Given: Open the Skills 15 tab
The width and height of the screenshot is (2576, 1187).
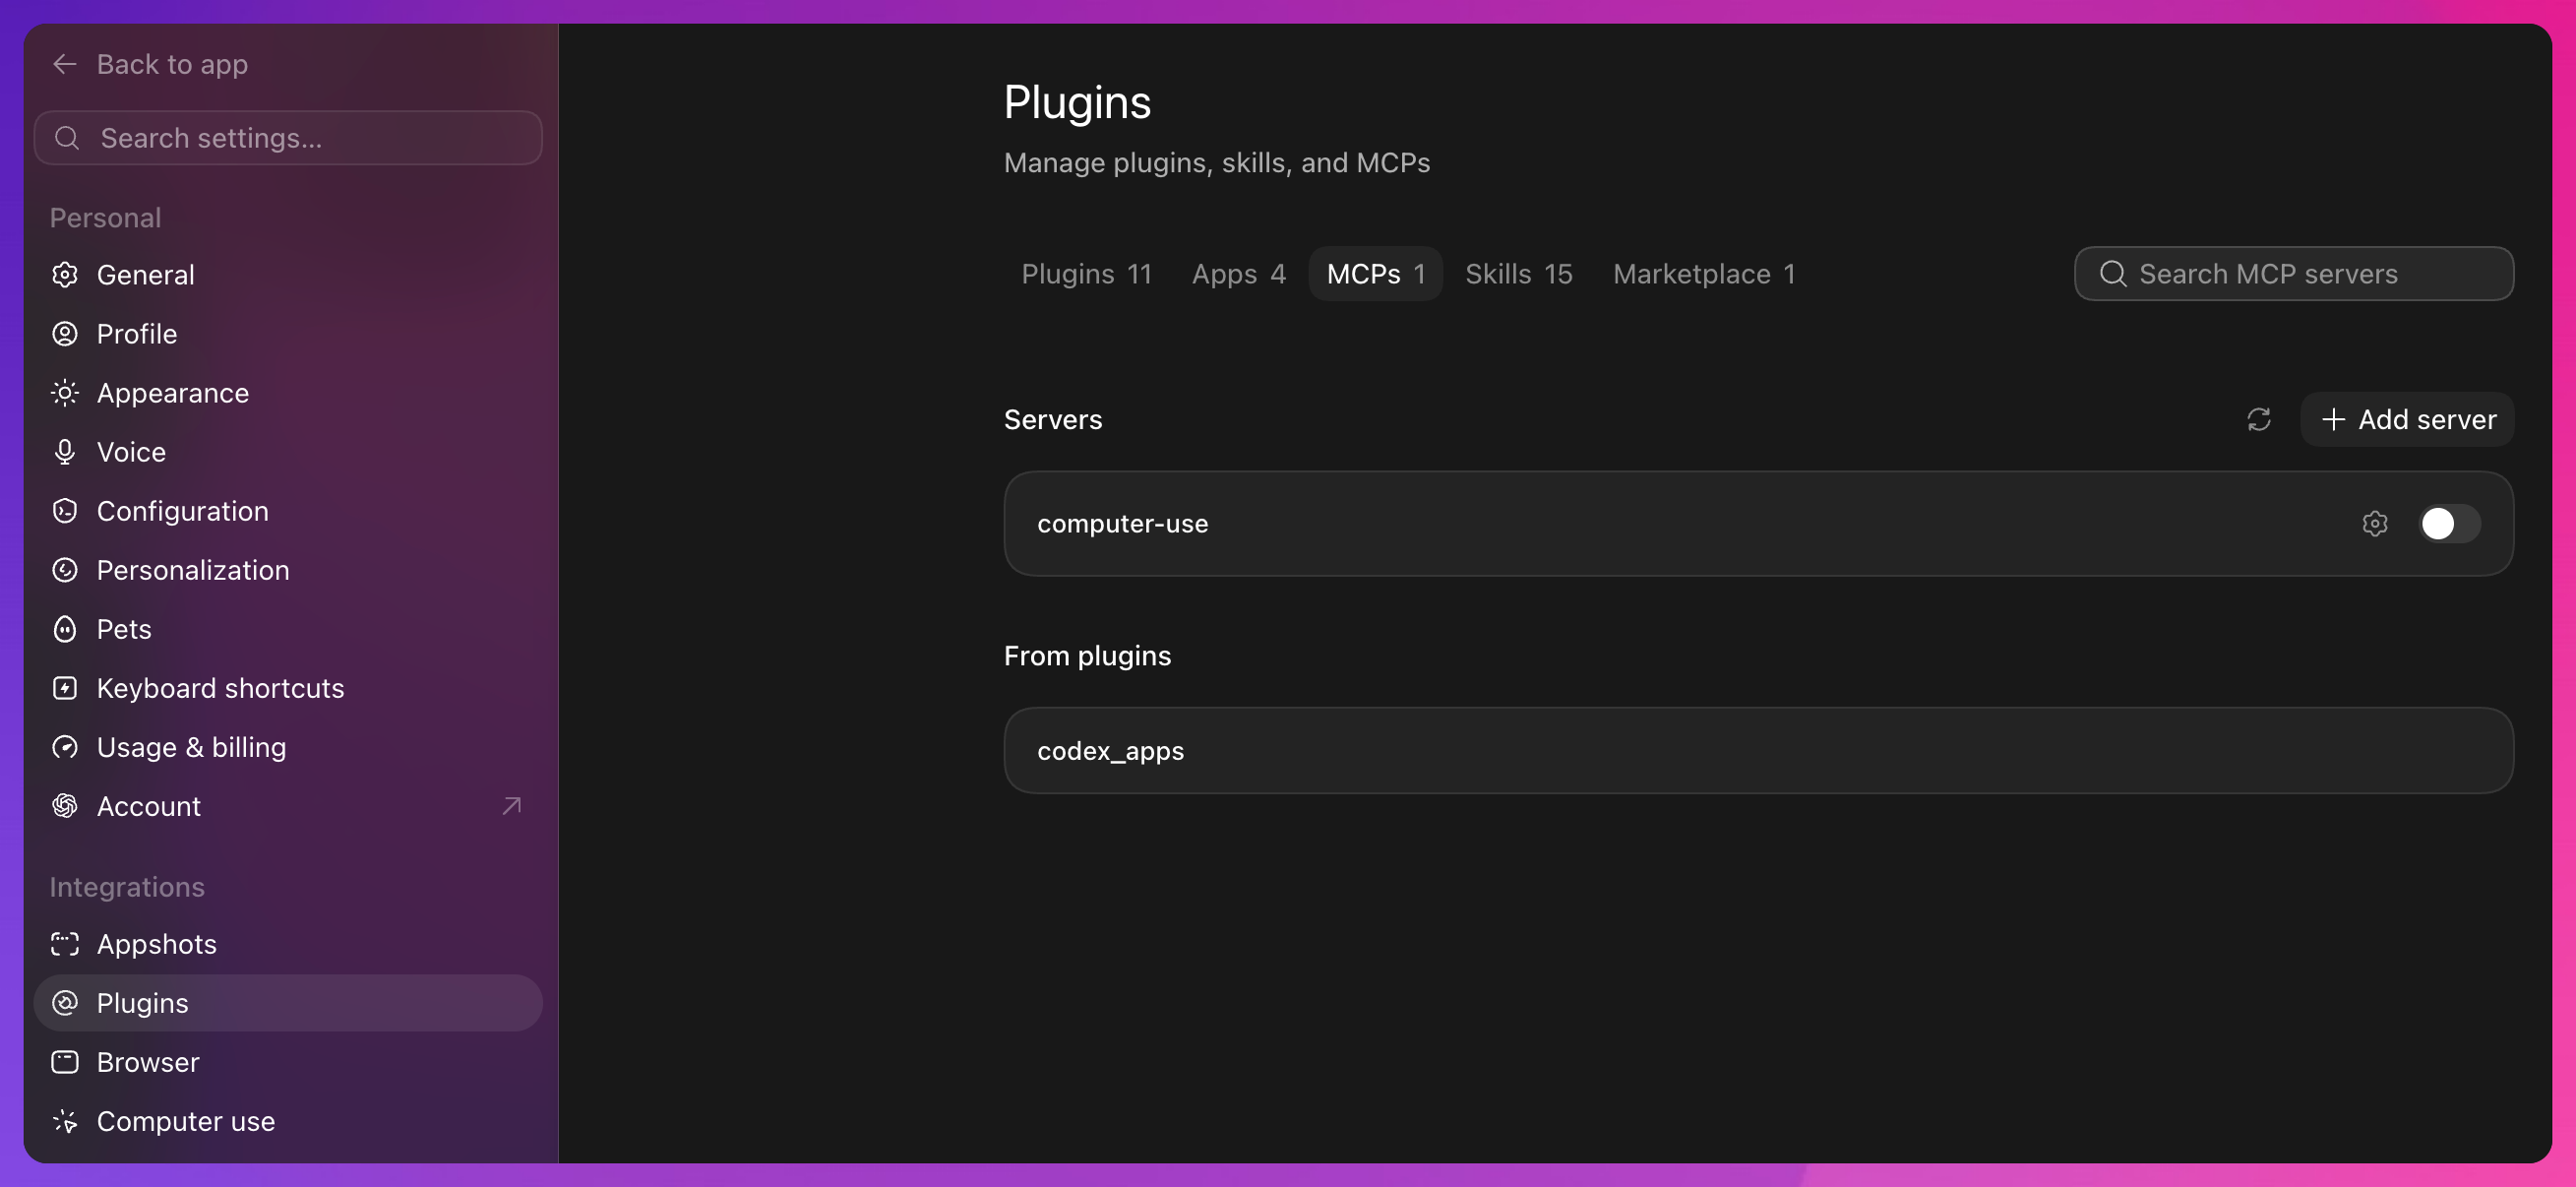Looking at the screenshot, I should click(x=1518, y=274).
